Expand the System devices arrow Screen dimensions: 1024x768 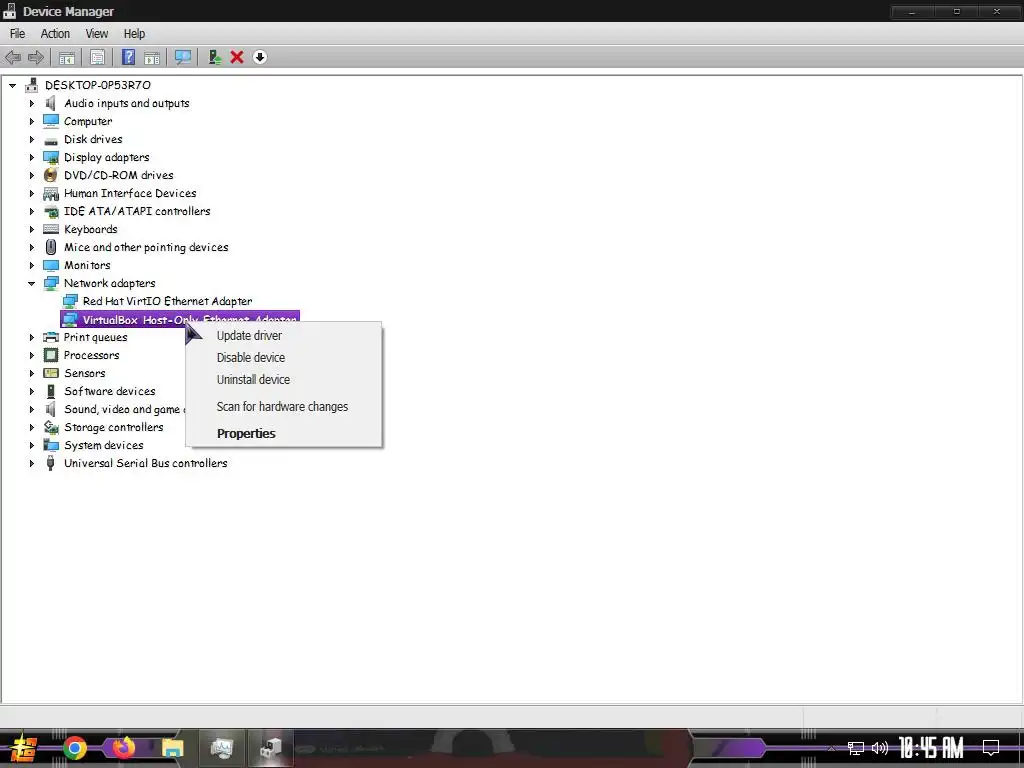[x=31, y=445]
